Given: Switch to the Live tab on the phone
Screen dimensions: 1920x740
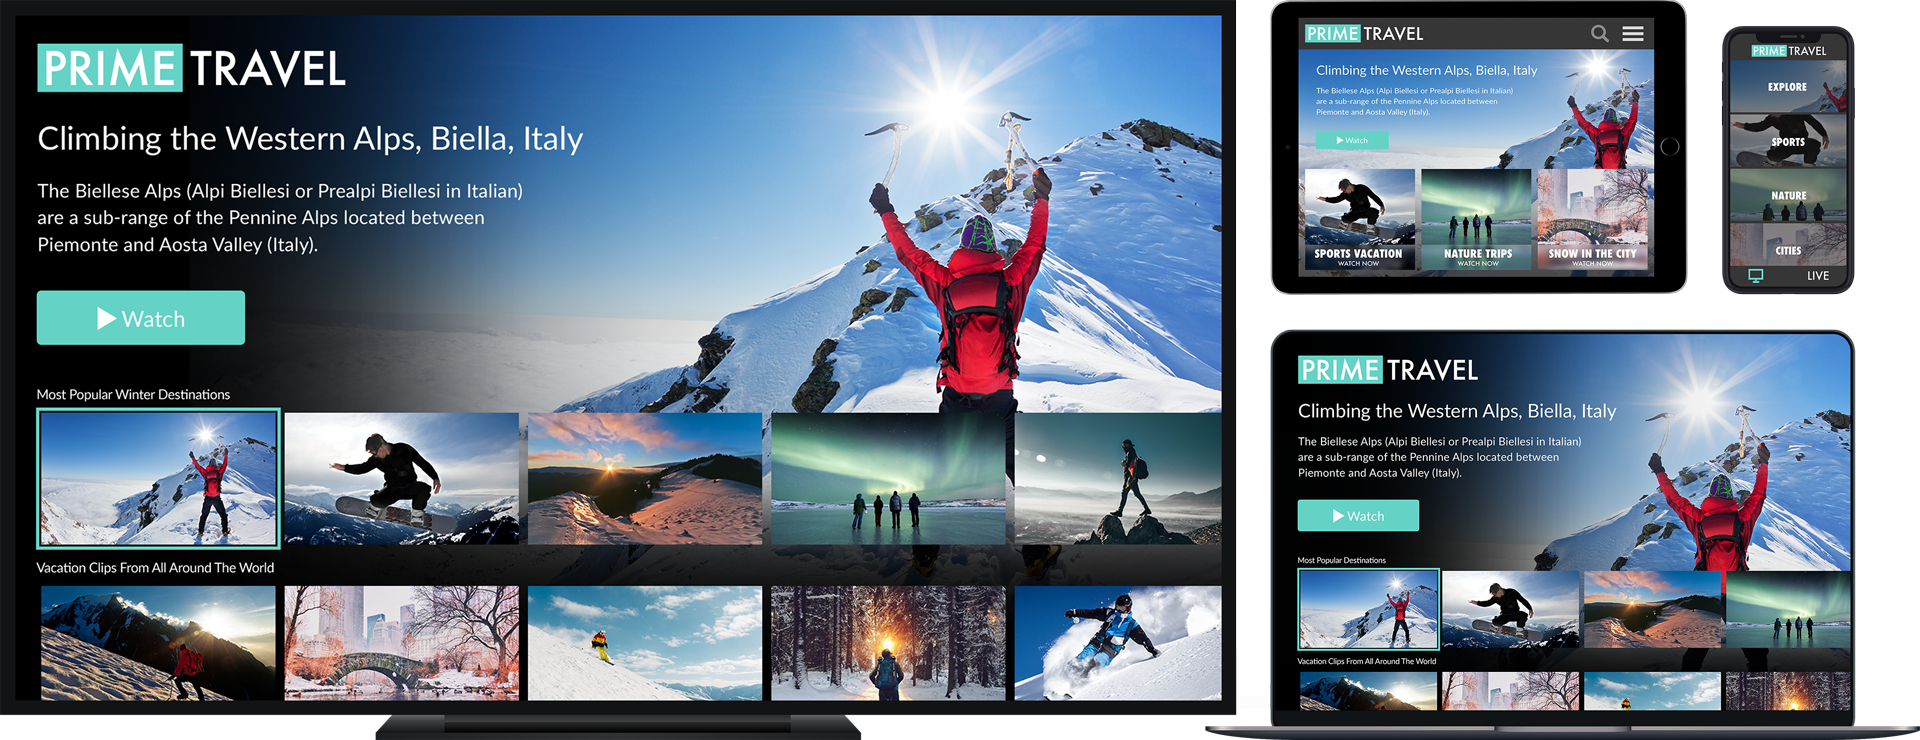Looking at the screenshot, I should pyautogui.click(x=1817, y=276).
